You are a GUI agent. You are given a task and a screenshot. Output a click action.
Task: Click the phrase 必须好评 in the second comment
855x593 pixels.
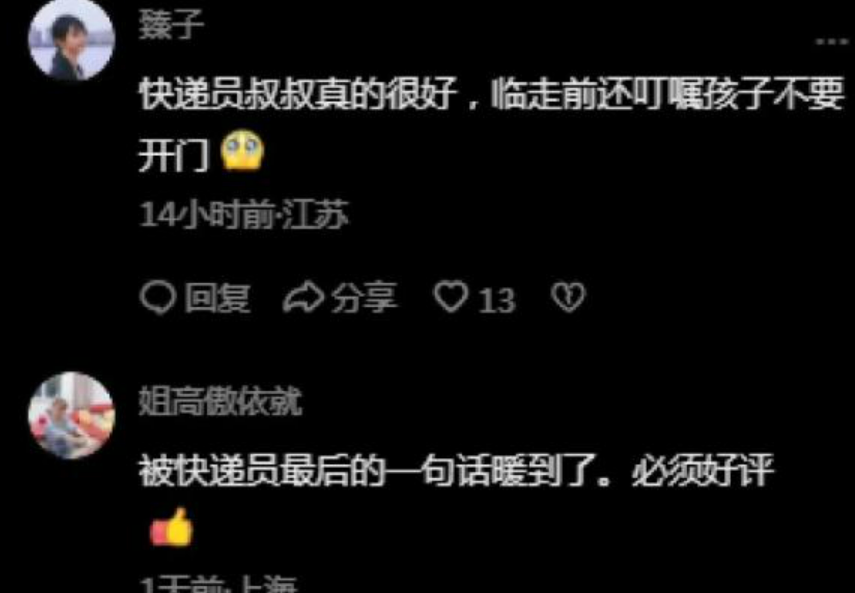tap(703, 470)
